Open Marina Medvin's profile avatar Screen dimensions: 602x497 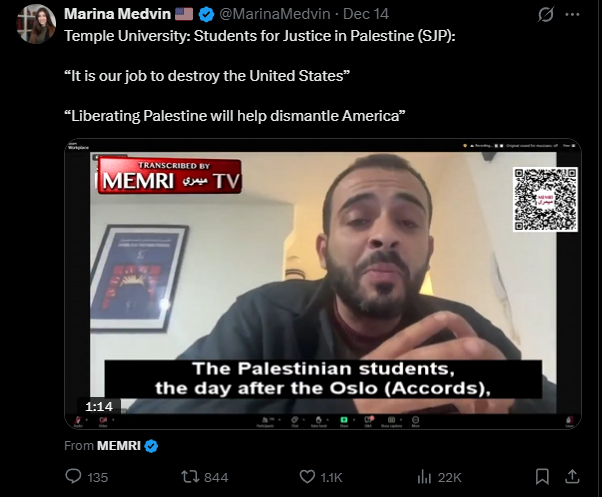pos(36,24)
